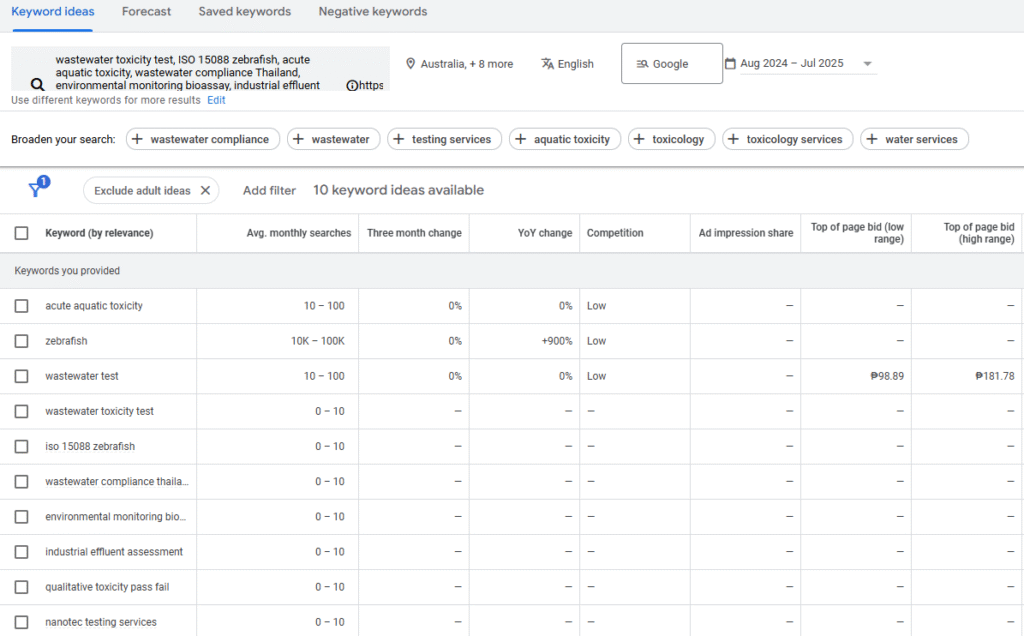
Task: Add 'wastewater compliance' to broaden search
Action: pos(199,140)
